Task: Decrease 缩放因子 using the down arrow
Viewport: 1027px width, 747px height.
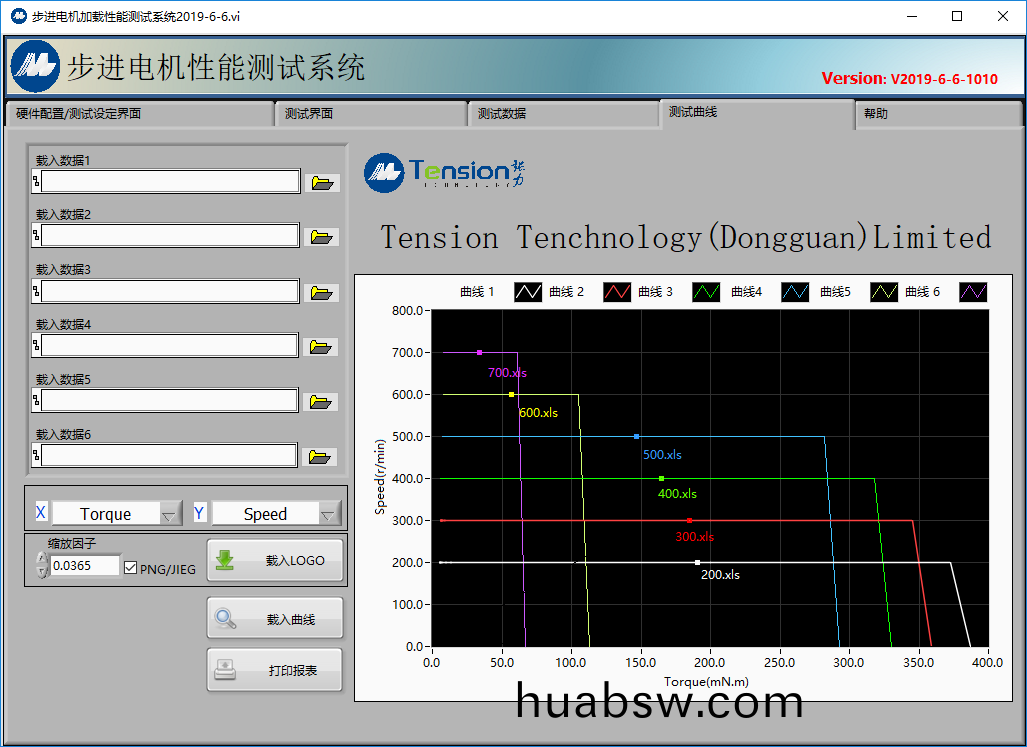Action: pyautogui.click(x=41, y=572)
